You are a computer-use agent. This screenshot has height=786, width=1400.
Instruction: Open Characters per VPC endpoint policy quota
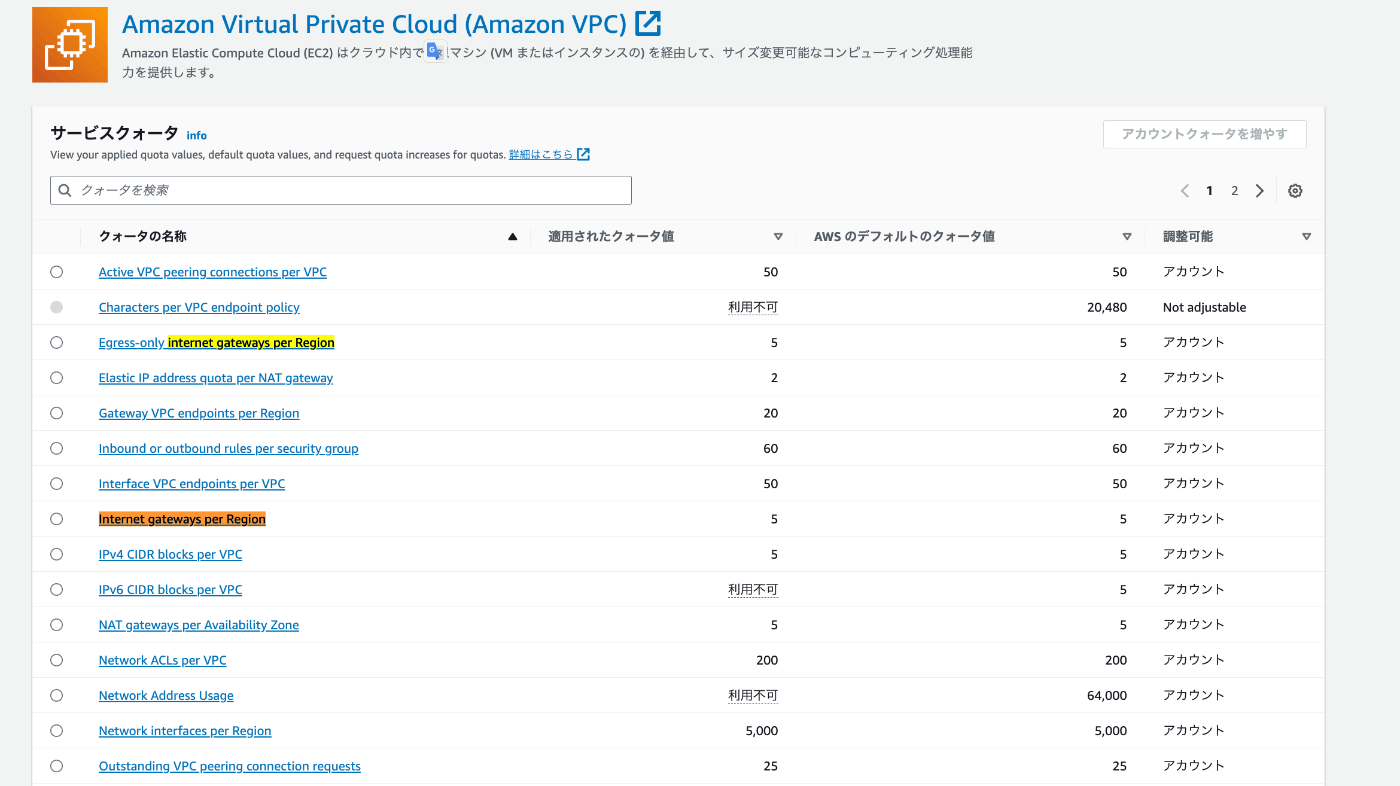199,307
